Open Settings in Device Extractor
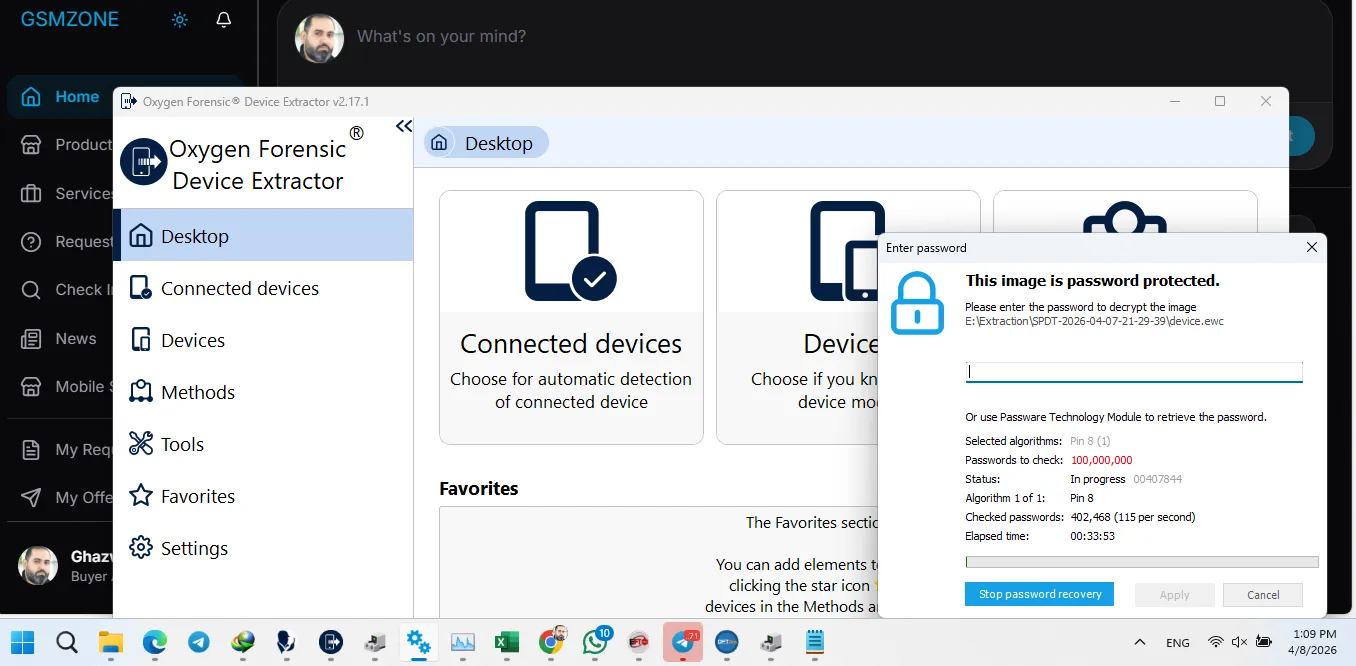Image resolution: width=1356 pixels, height=666 pixels. (193, 548)
